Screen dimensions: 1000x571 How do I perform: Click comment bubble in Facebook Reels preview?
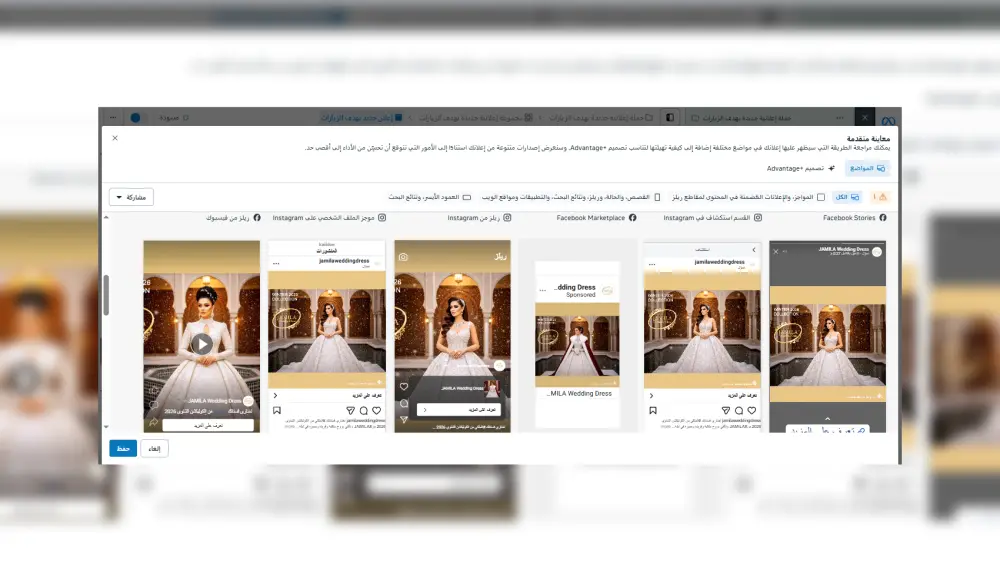click(153, 405)
